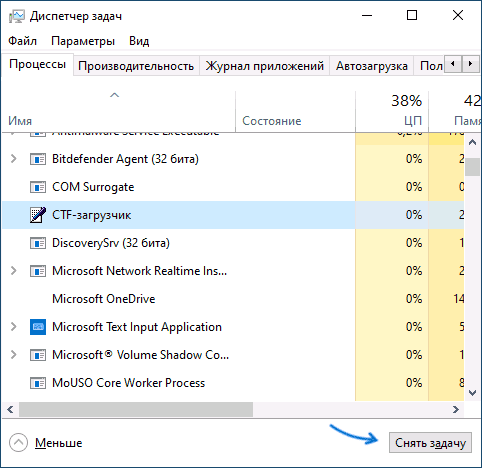Click the Microsoft Text Input Application icon

[x=38, y=327]
